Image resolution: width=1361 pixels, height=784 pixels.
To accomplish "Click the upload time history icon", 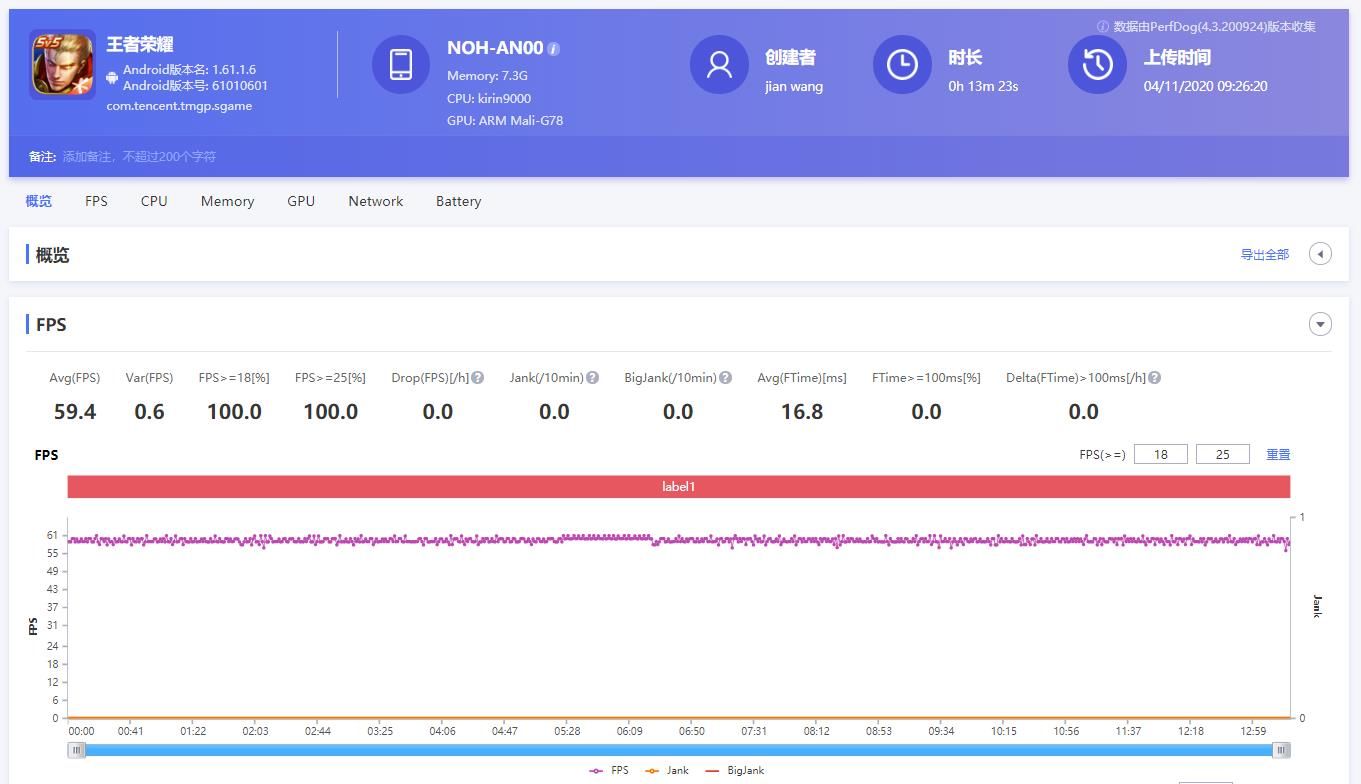I will click(1097, 64).
